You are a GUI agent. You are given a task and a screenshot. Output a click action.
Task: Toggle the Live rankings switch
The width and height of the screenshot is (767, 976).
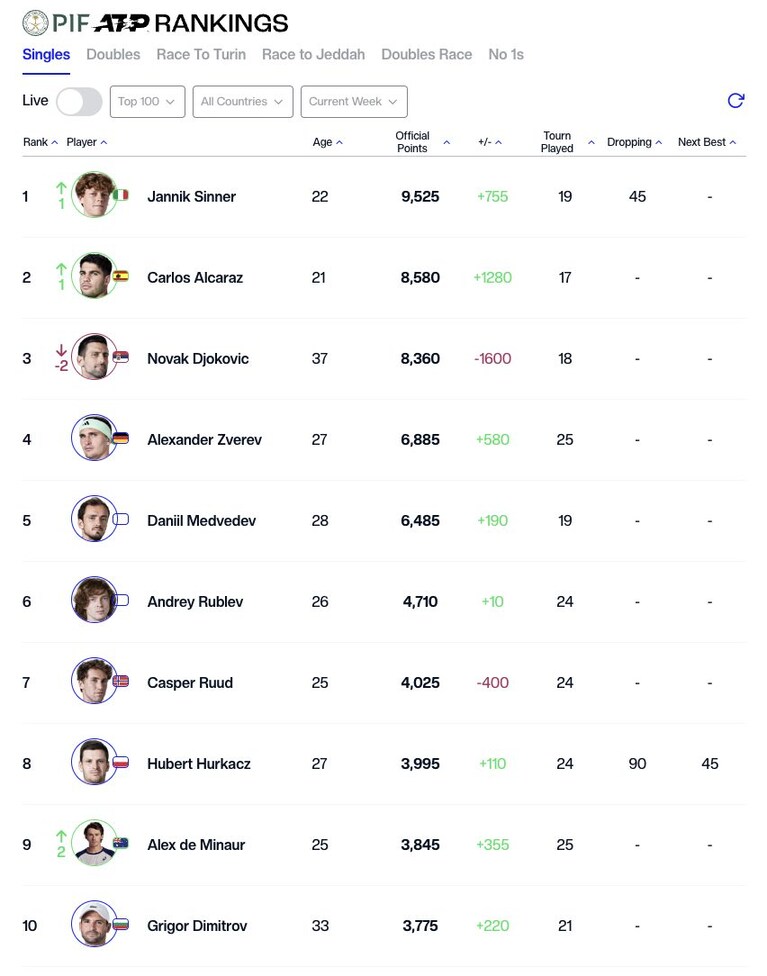pyautogui.click(x=79, y=101)
